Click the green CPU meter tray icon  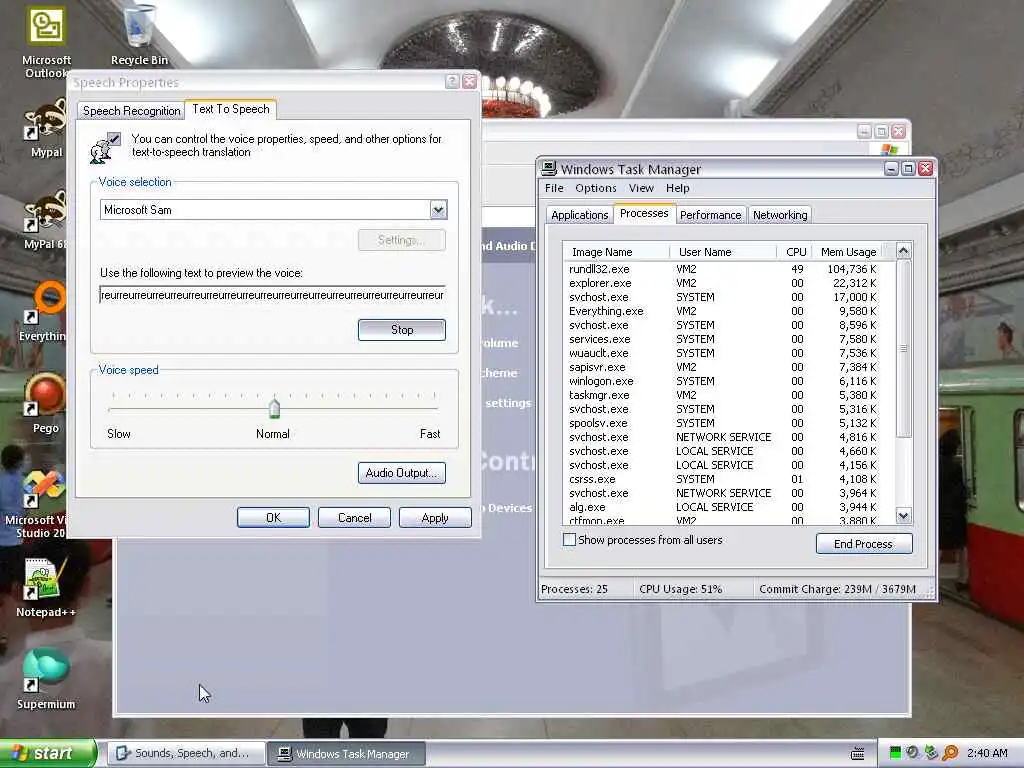pos(895,753)
